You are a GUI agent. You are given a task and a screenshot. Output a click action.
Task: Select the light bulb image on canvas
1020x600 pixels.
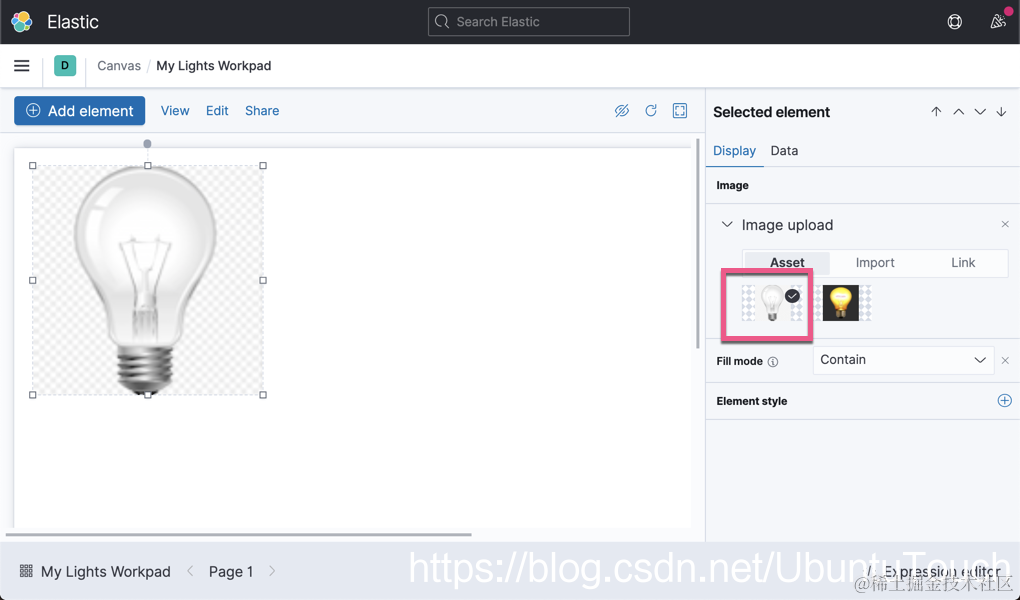(x=148, y=280)
